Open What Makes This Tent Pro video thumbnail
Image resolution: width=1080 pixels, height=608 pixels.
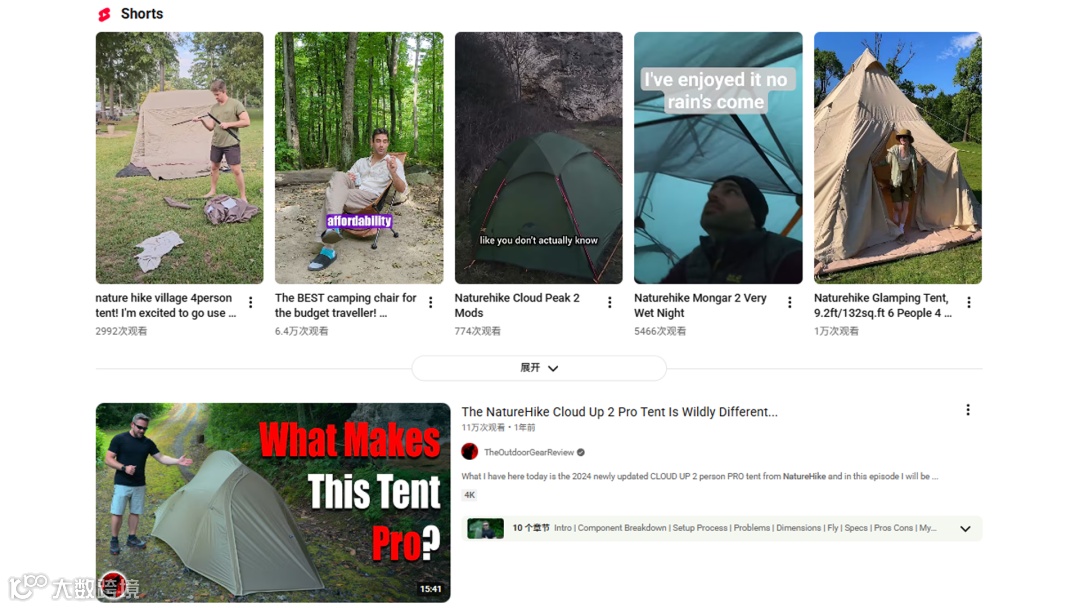click(273, 503)
